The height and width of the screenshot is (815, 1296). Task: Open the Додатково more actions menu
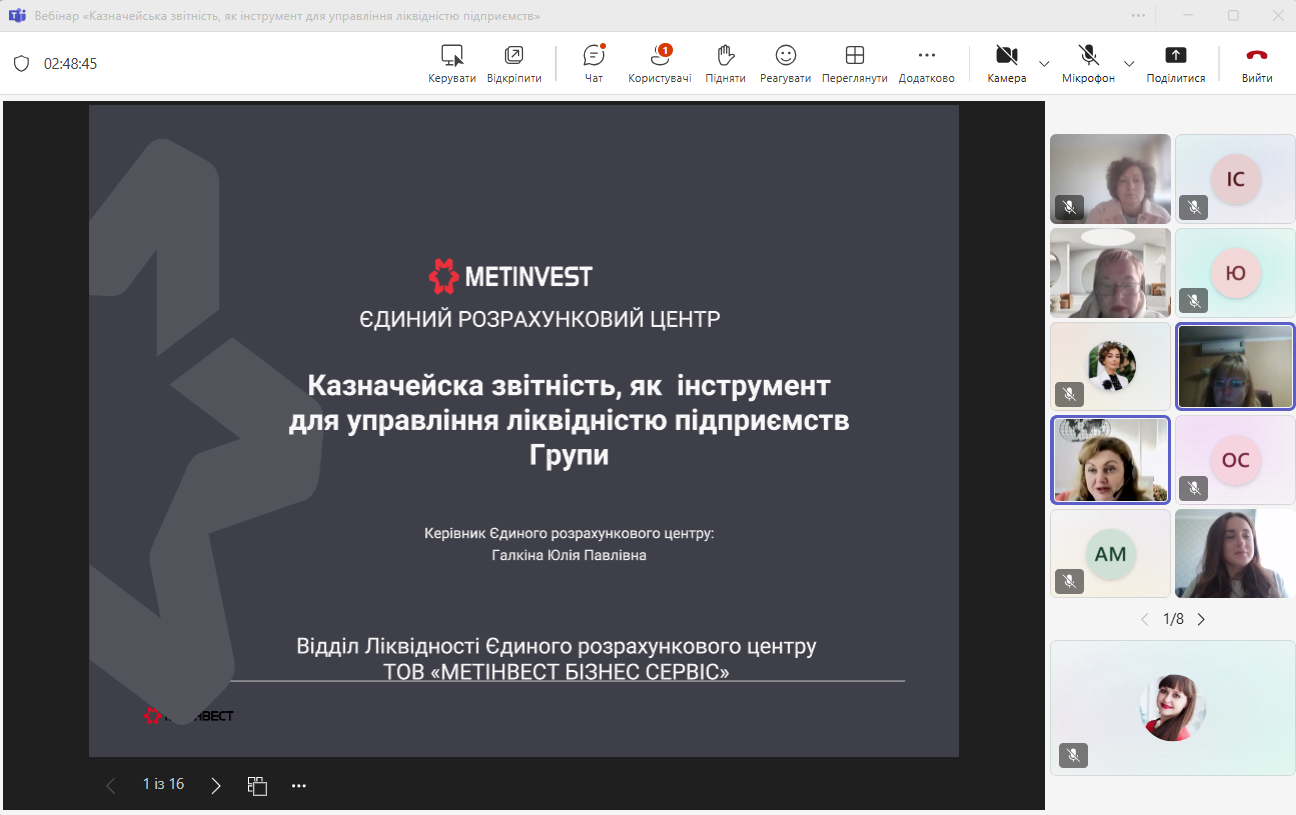pyautogui.click(x=926, y=63)
